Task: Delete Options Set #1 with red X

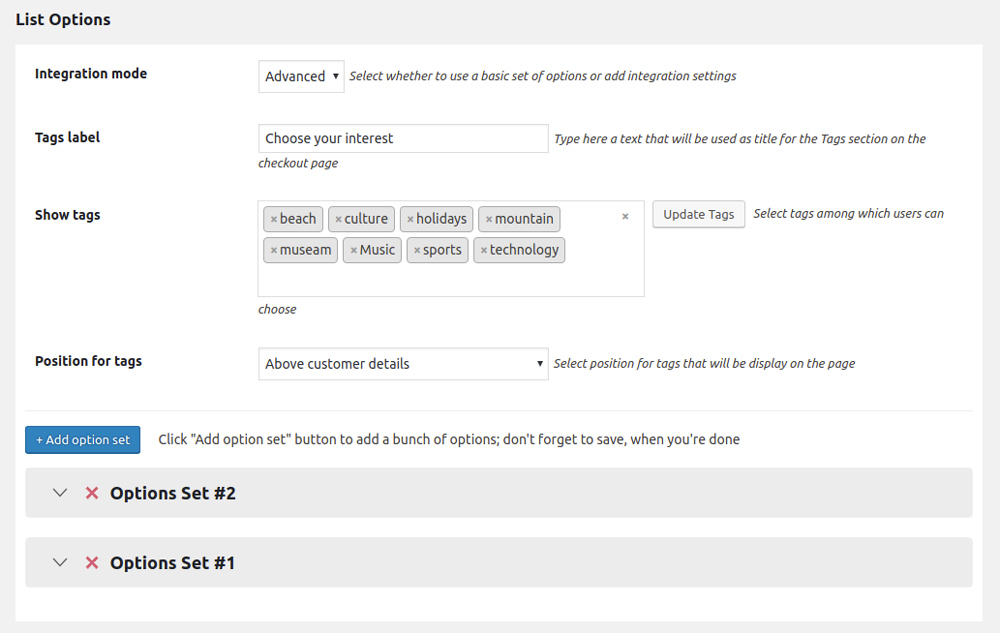Action: [x=92, y=563]
